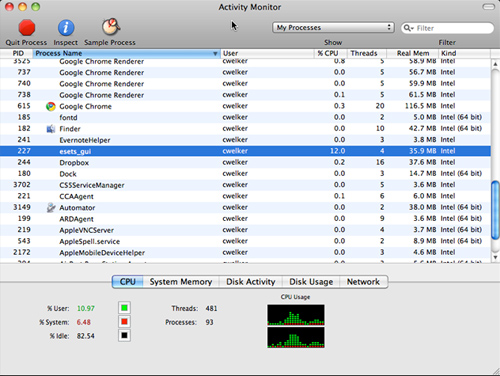Click the Sample Process icon
Image resolution: width=500 pixels, height=376 pixels.
coord(111,27)
